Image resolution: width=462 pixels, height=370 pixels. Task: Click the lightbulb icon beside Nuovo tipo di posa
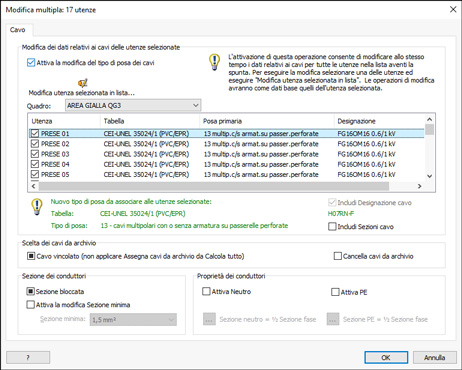click(x=37, y=207)
